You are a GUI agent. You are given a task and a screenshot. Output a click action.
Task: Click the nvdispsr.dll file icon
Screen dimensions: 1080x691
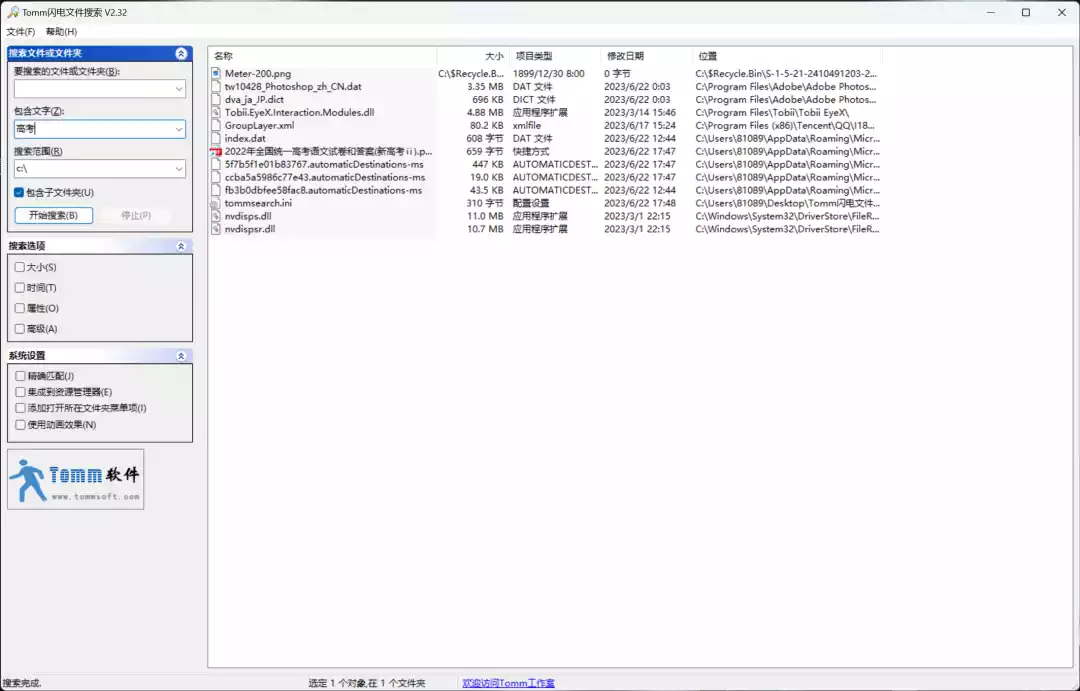point(216,229)
